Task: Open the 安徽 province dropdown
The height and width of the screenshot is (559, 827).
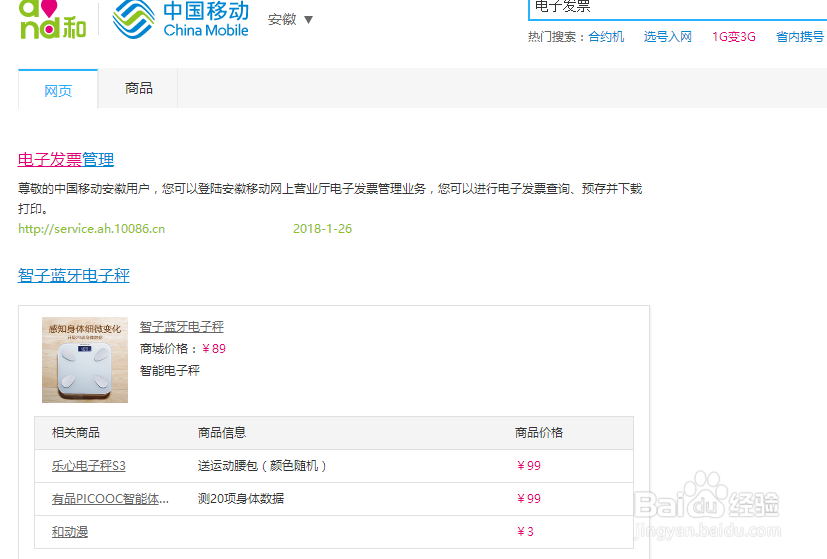Action: coord(290,20)
